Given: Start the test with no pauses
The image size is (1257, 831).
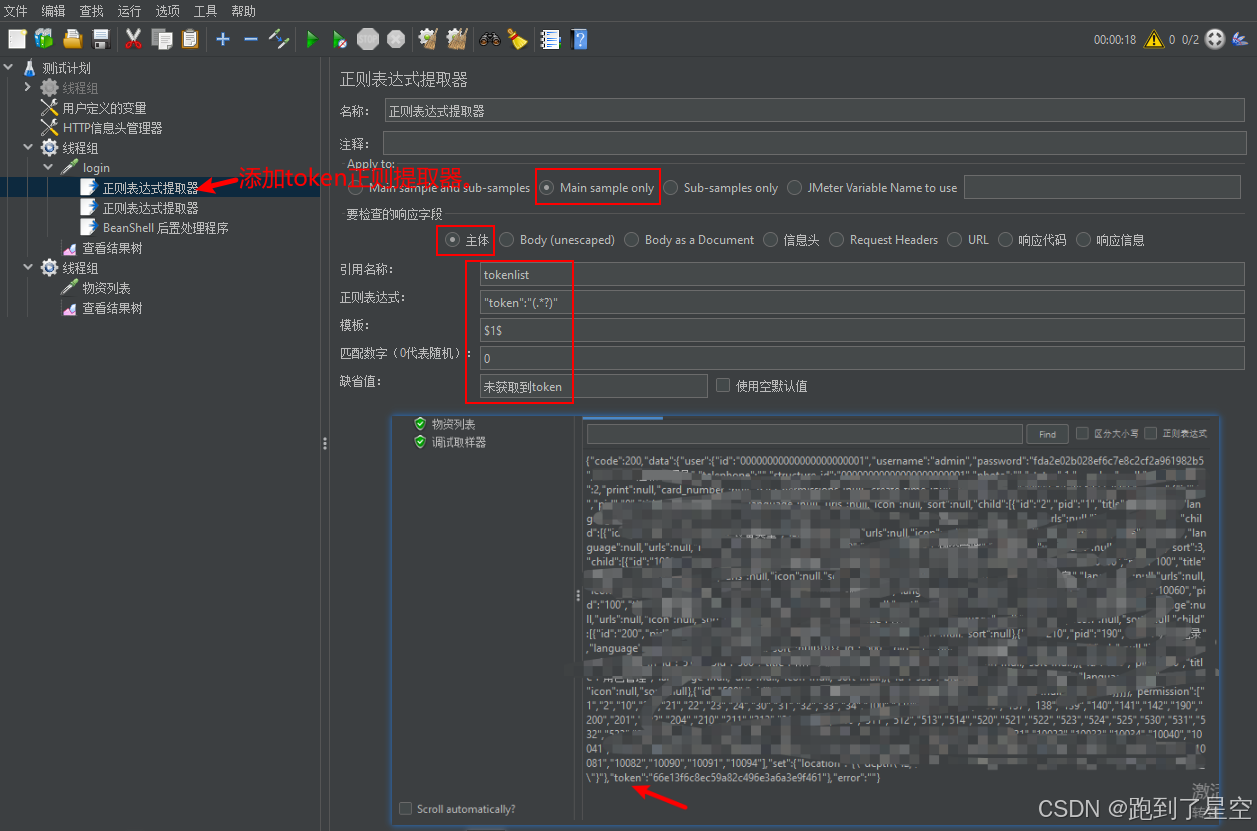Looking at the screenshot, I should tap(340, 39).
